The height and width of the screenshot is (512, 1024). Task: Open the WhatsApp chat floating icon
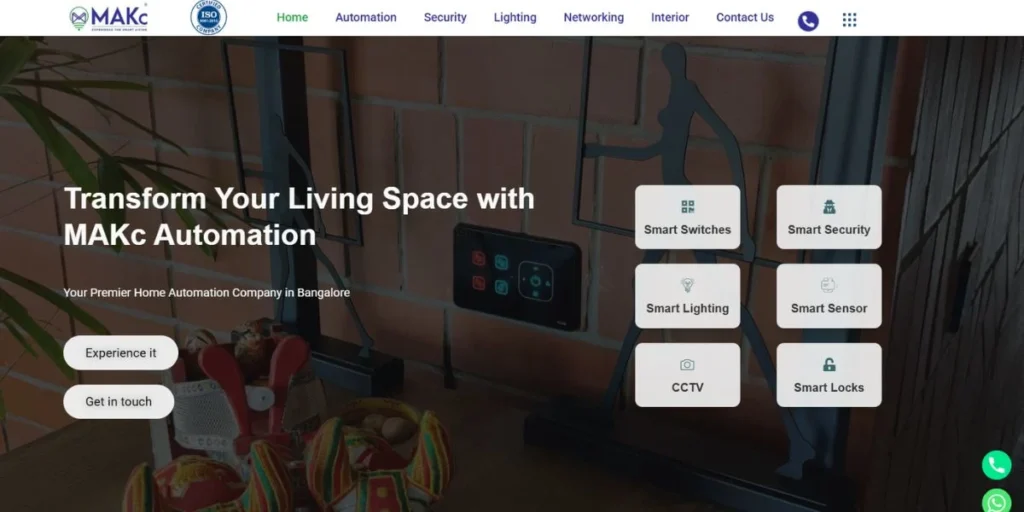997,501
